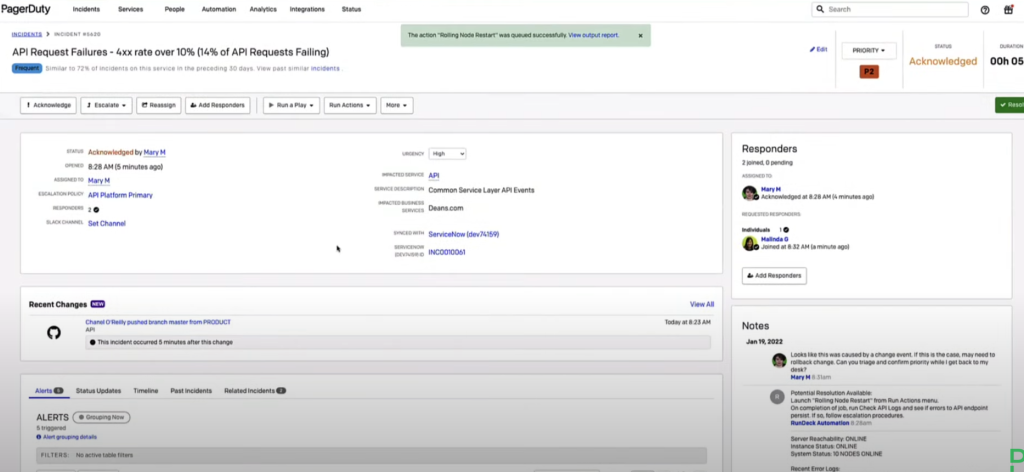Screen dimensions: 1024x472
Task: Open the API Platform Primary escalation policy
Action: (x=120, y=195)
